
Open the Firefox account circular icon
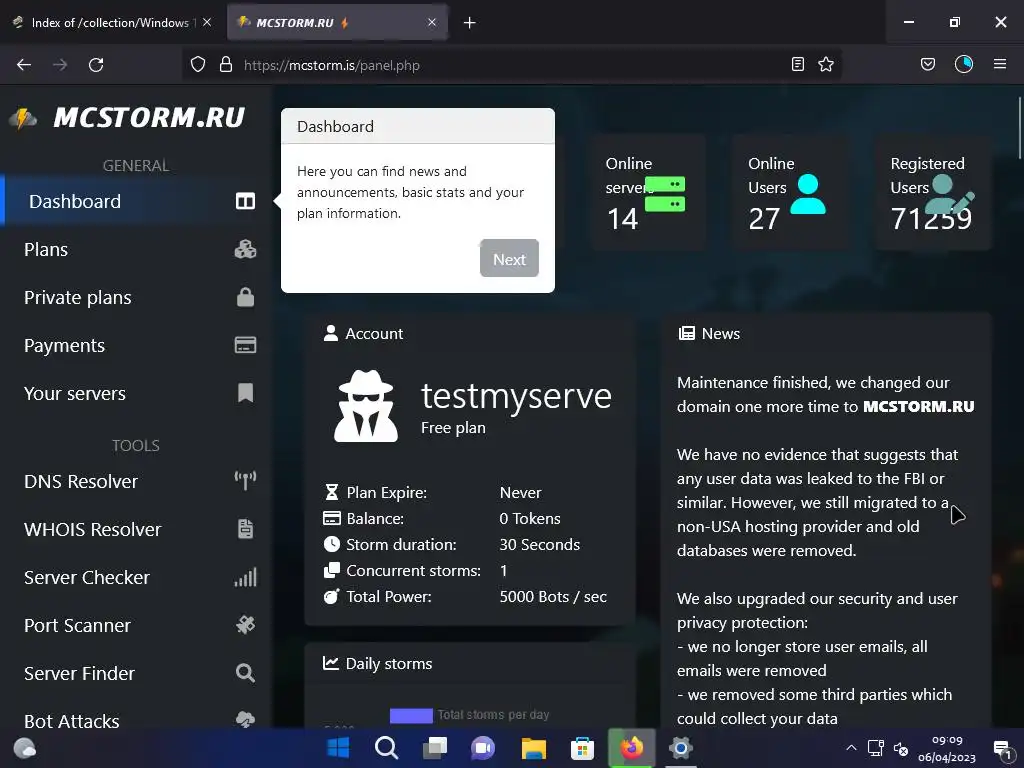click(x=964, y=64)
